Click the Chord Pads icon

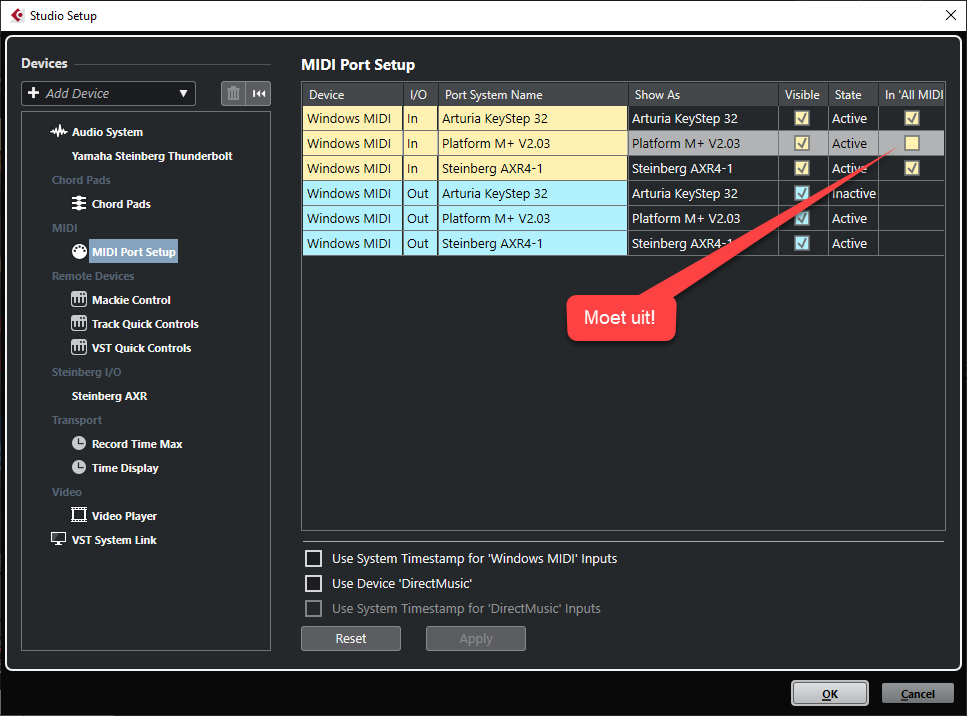pyautogui.click(x=79, y=204)
